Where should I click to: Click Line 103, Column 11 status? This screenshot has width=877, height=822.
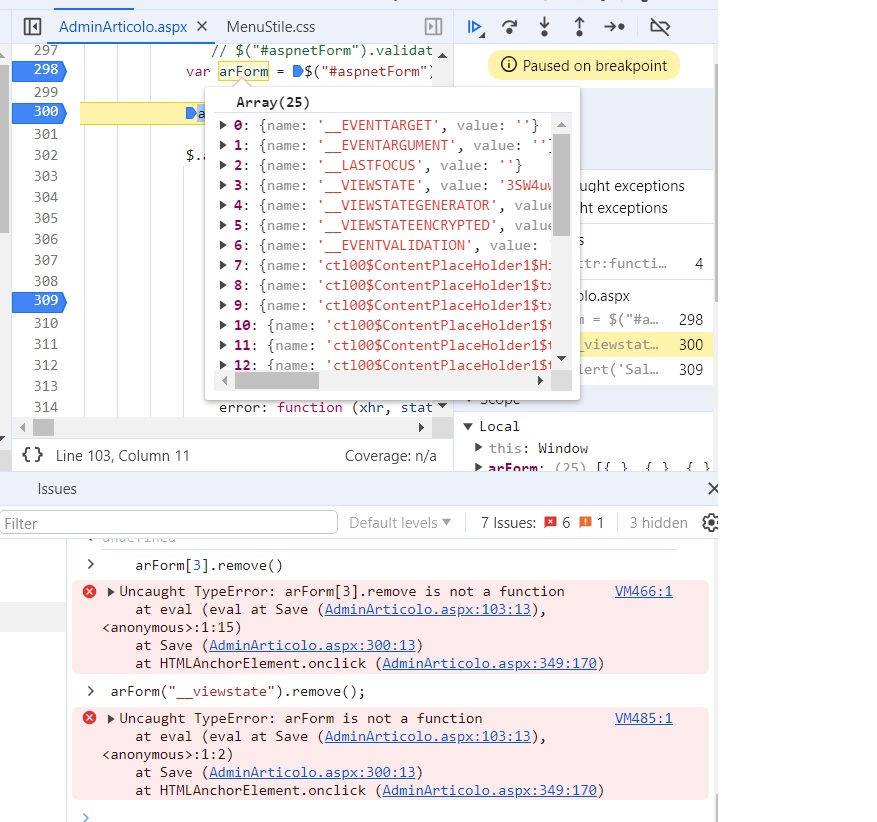122,456
